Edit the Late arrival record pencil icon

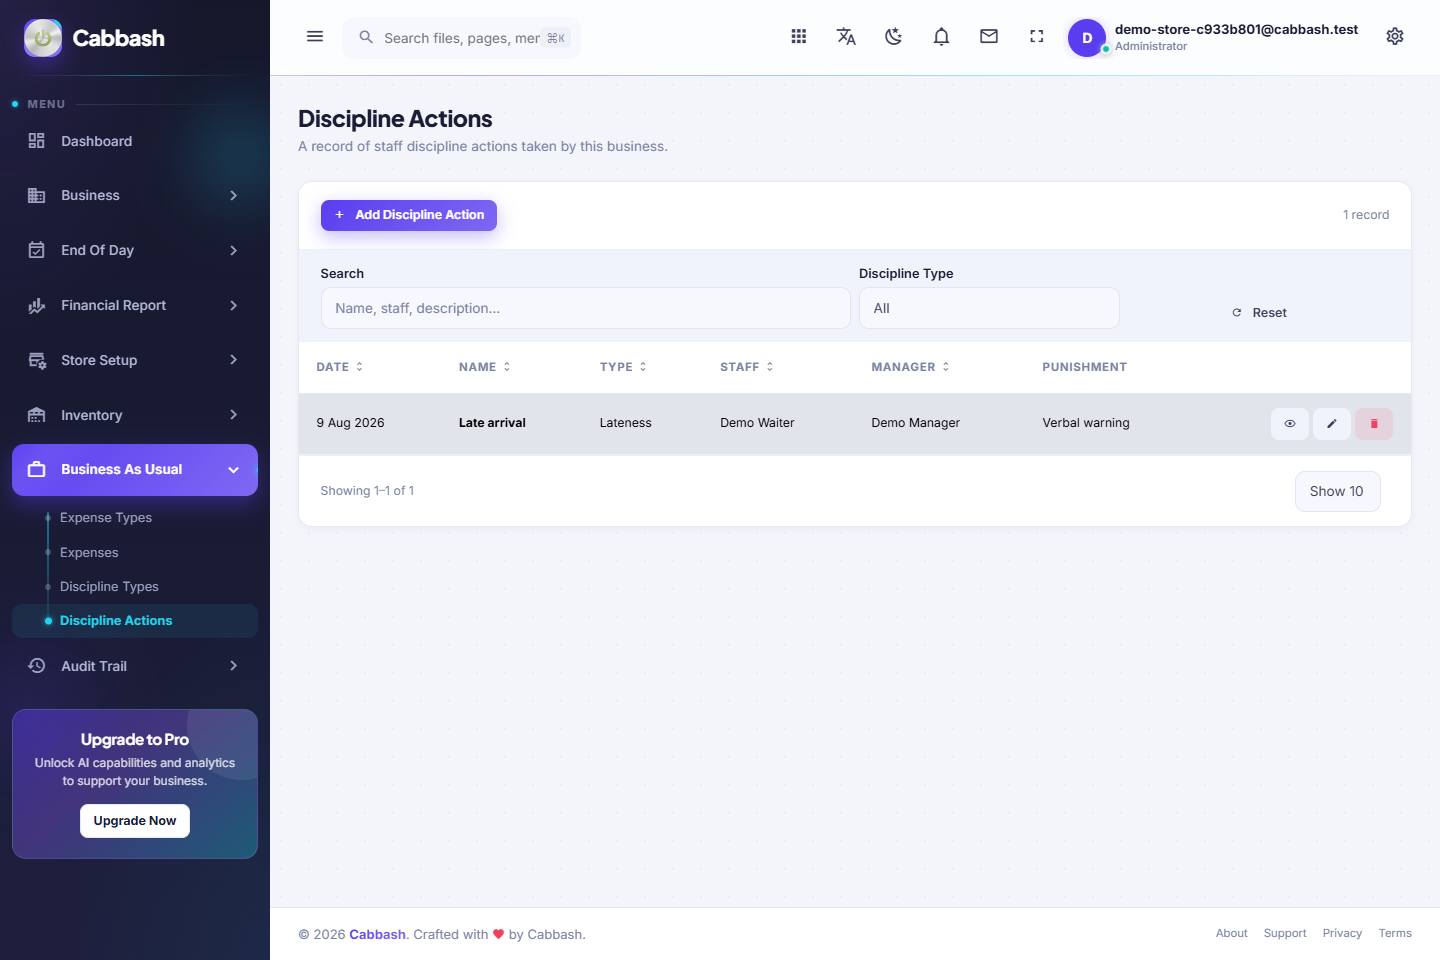click(1332, 424)
